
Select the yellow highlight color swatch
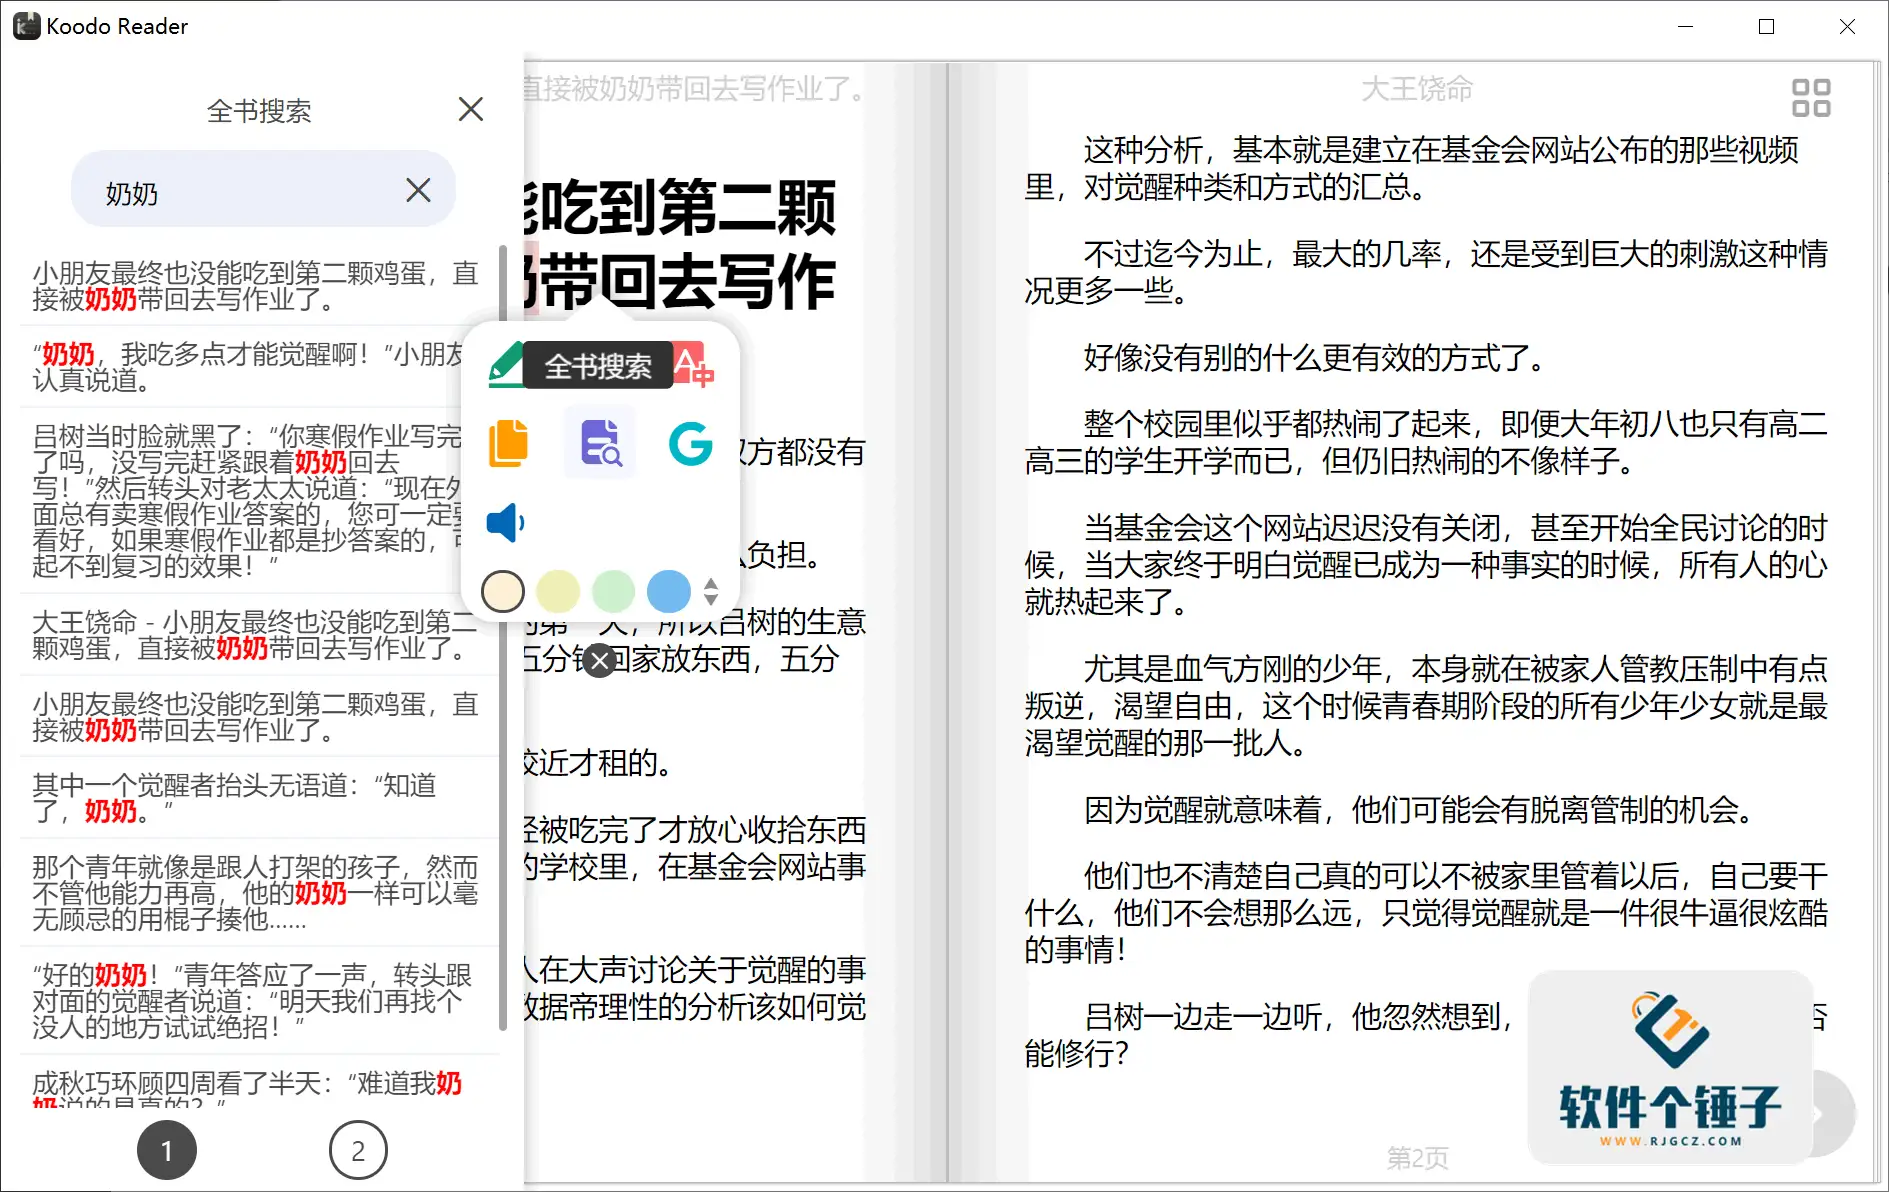[558, 591]
